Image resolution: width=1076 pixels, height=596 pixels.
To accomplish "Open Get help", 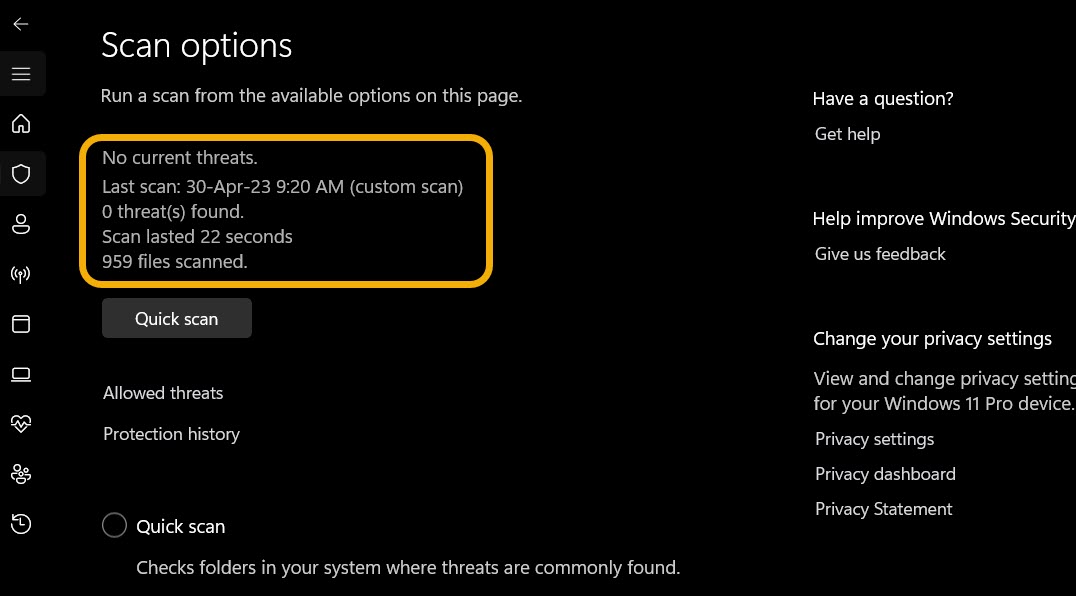I will tap(847, 133).
